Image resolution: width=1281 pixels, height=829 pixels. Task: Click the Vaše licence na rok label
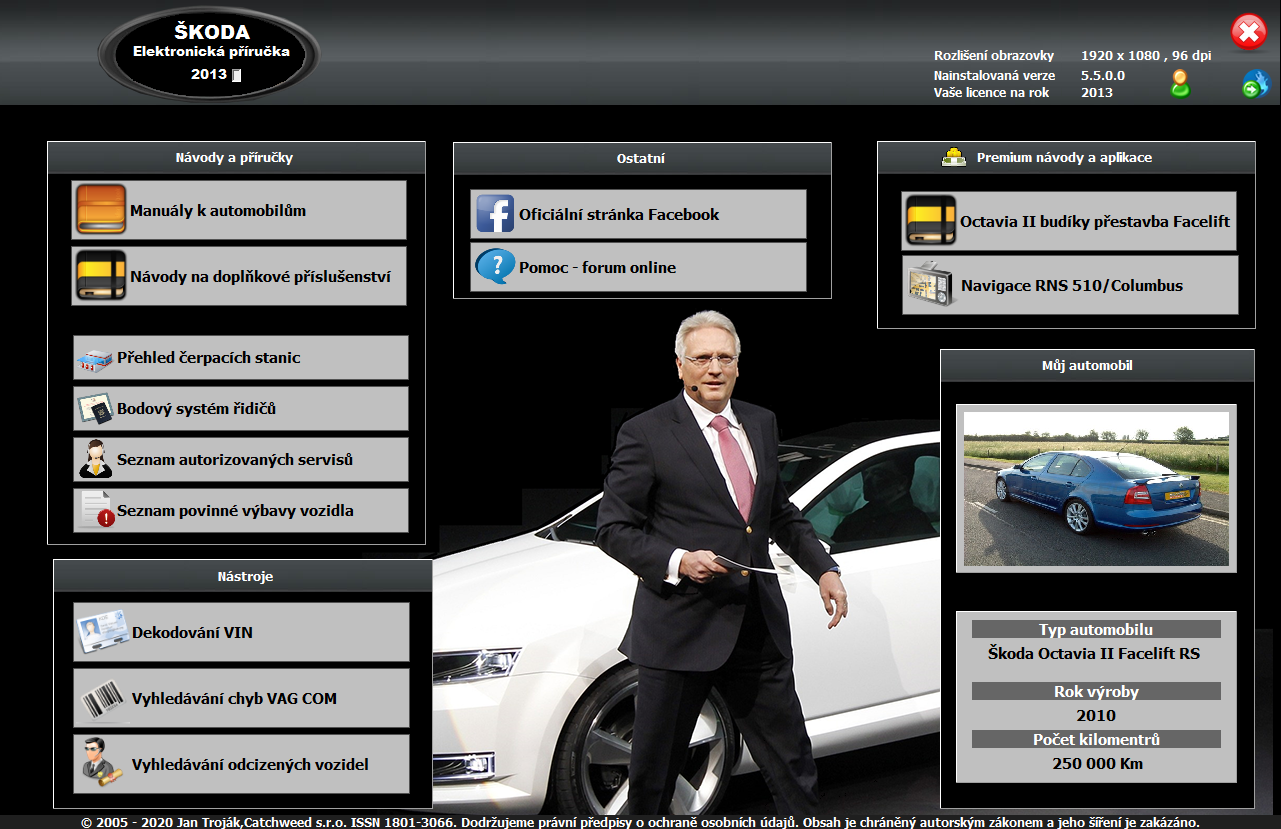click(x=992, y=92)
